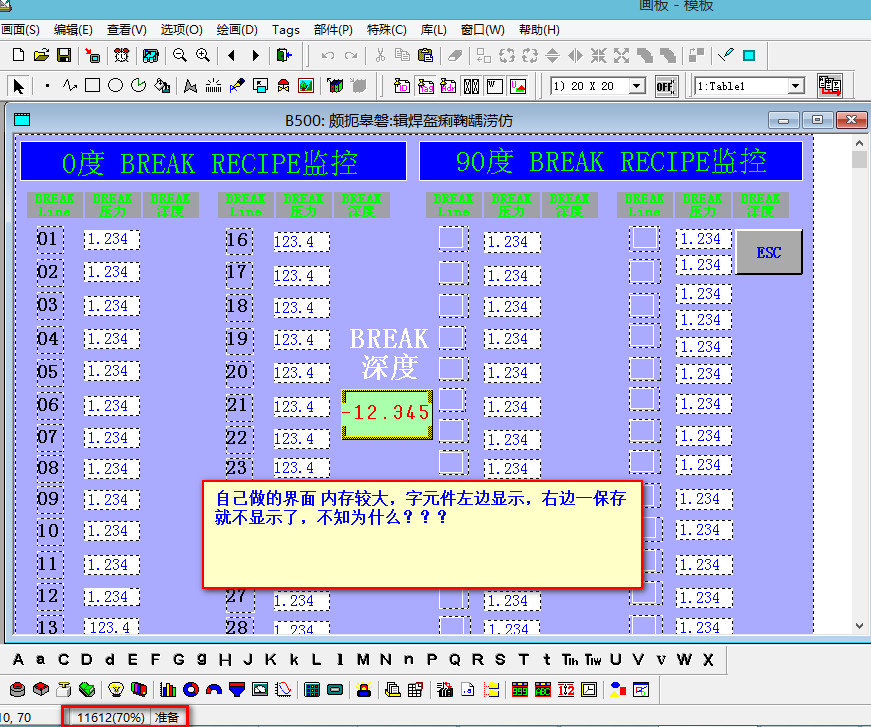Open the 绘画(D) menu
This screenshot has width=871, height=727.
pos(236,30)
